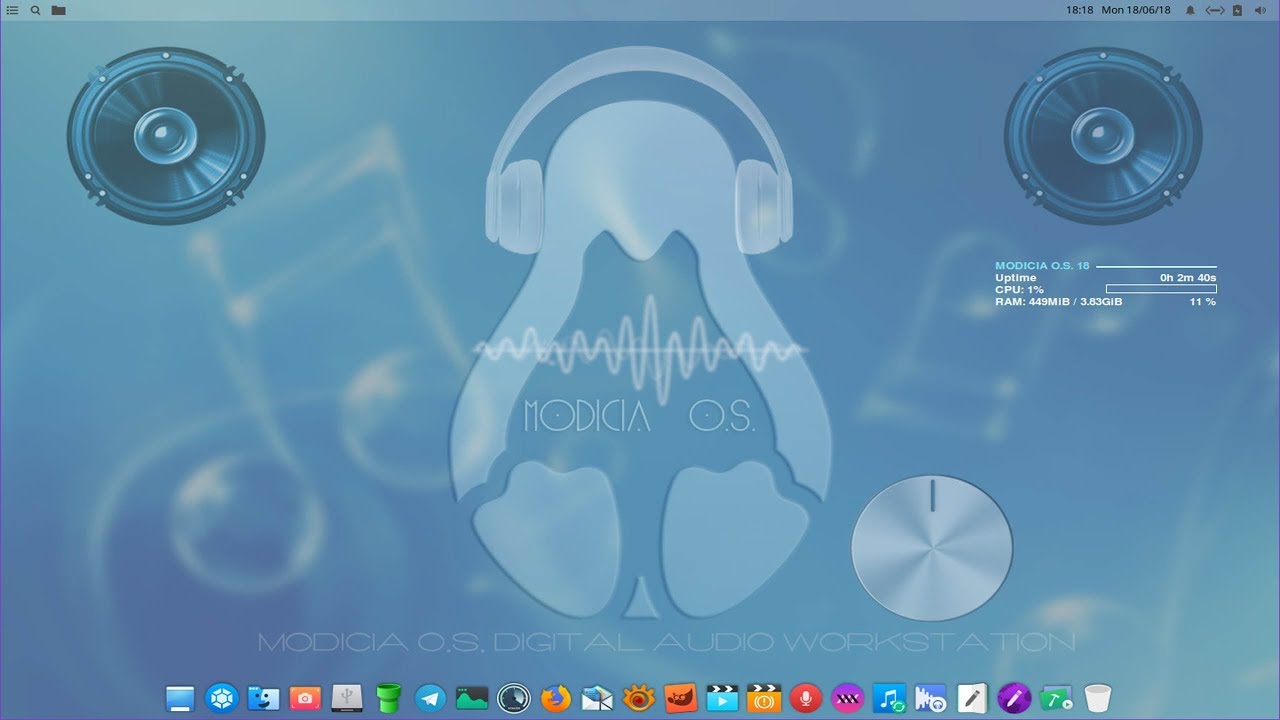Open the network connection indicator

pyautogui.click(x=1214, y=10)
